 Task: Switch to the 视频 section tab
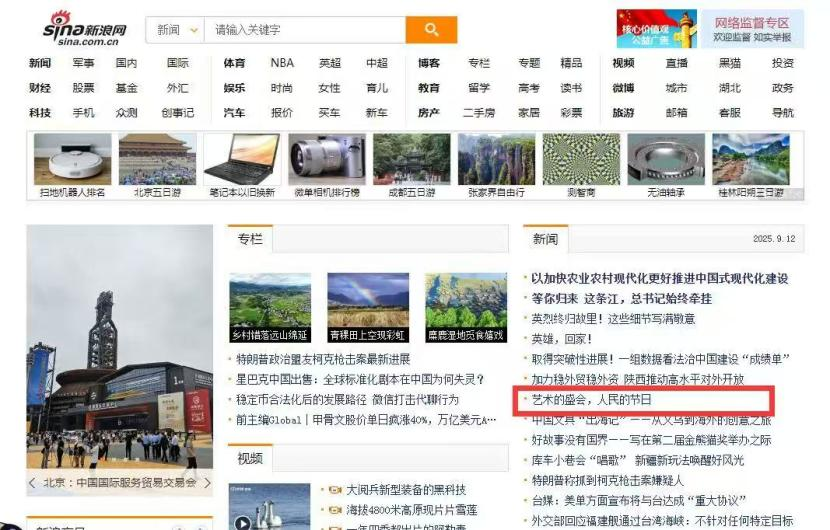click(x=250, y=458)
